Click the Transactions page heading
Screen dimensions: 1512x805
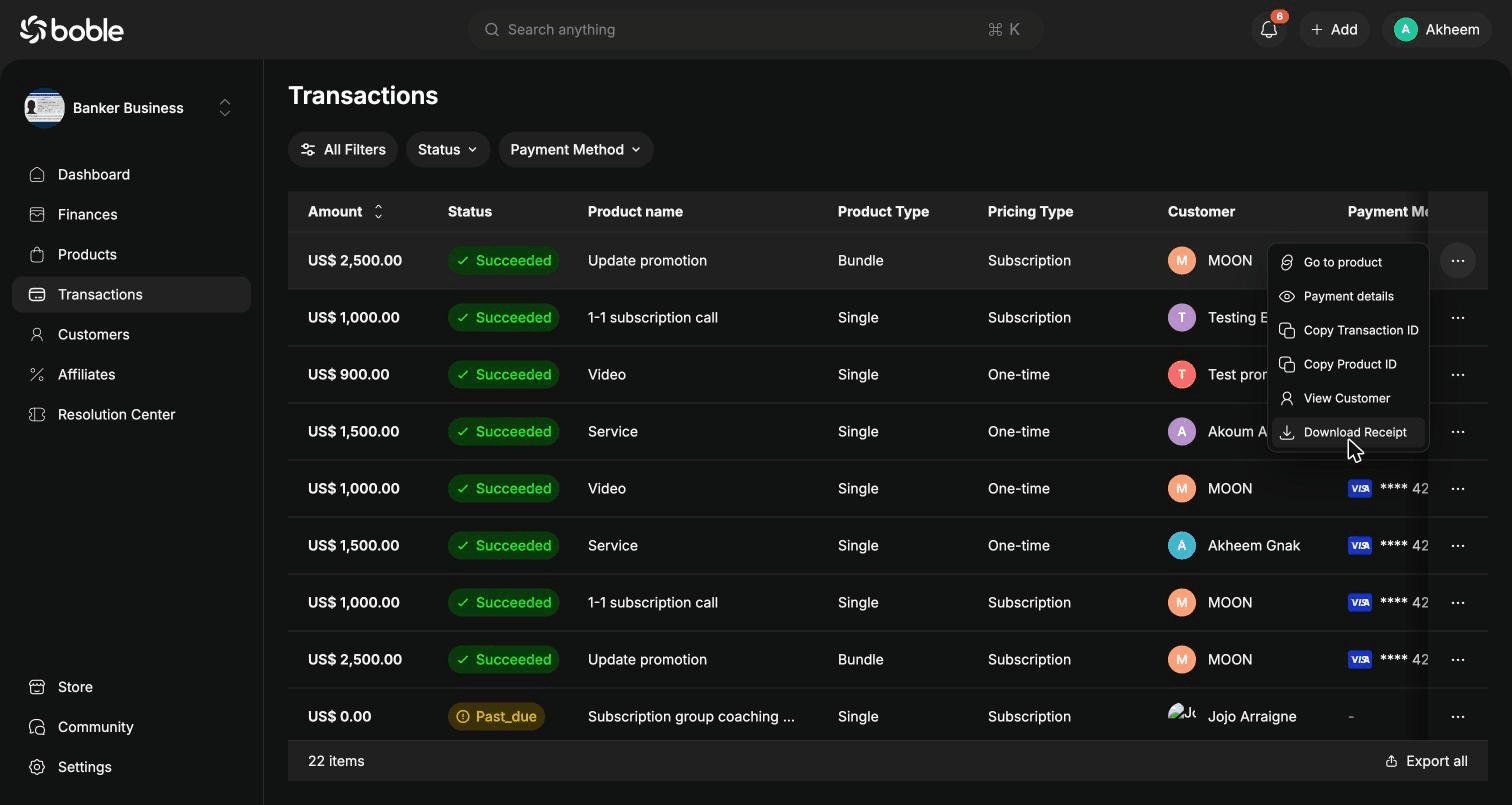click(363, 95)
